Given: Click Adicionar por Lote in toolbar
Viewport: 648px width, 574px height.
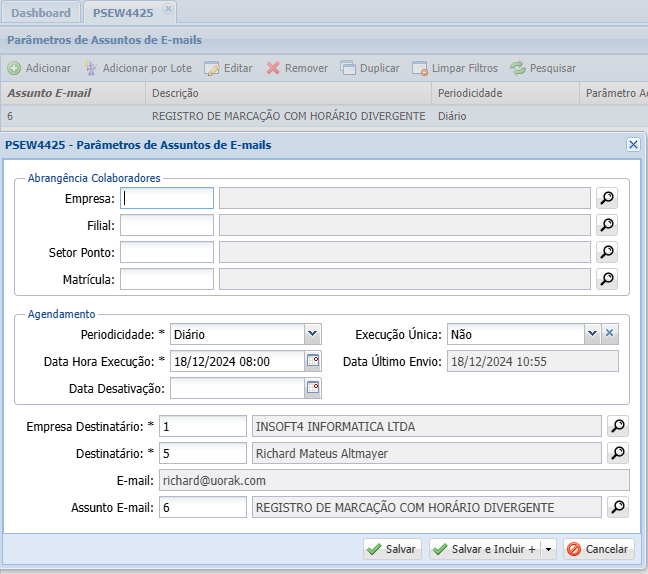Looking at the screenshot, I should pyautogui.click(x=138, y=68).
